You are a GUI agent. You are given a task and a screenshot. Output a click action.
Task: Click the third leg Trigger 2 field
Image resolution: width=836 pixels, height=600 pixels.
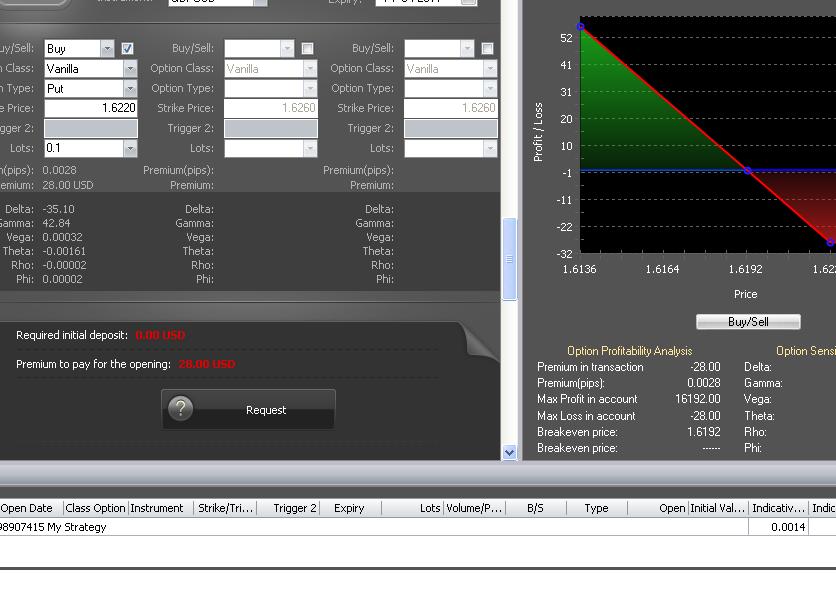click(451, 128)
